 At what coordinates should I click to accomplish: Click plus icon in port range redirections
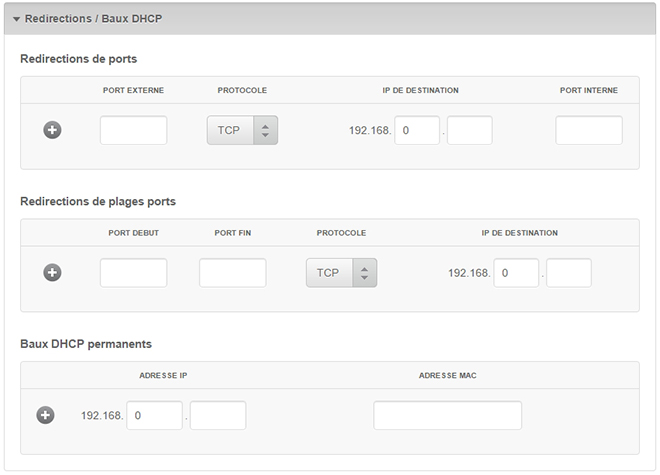coord(53,272)
